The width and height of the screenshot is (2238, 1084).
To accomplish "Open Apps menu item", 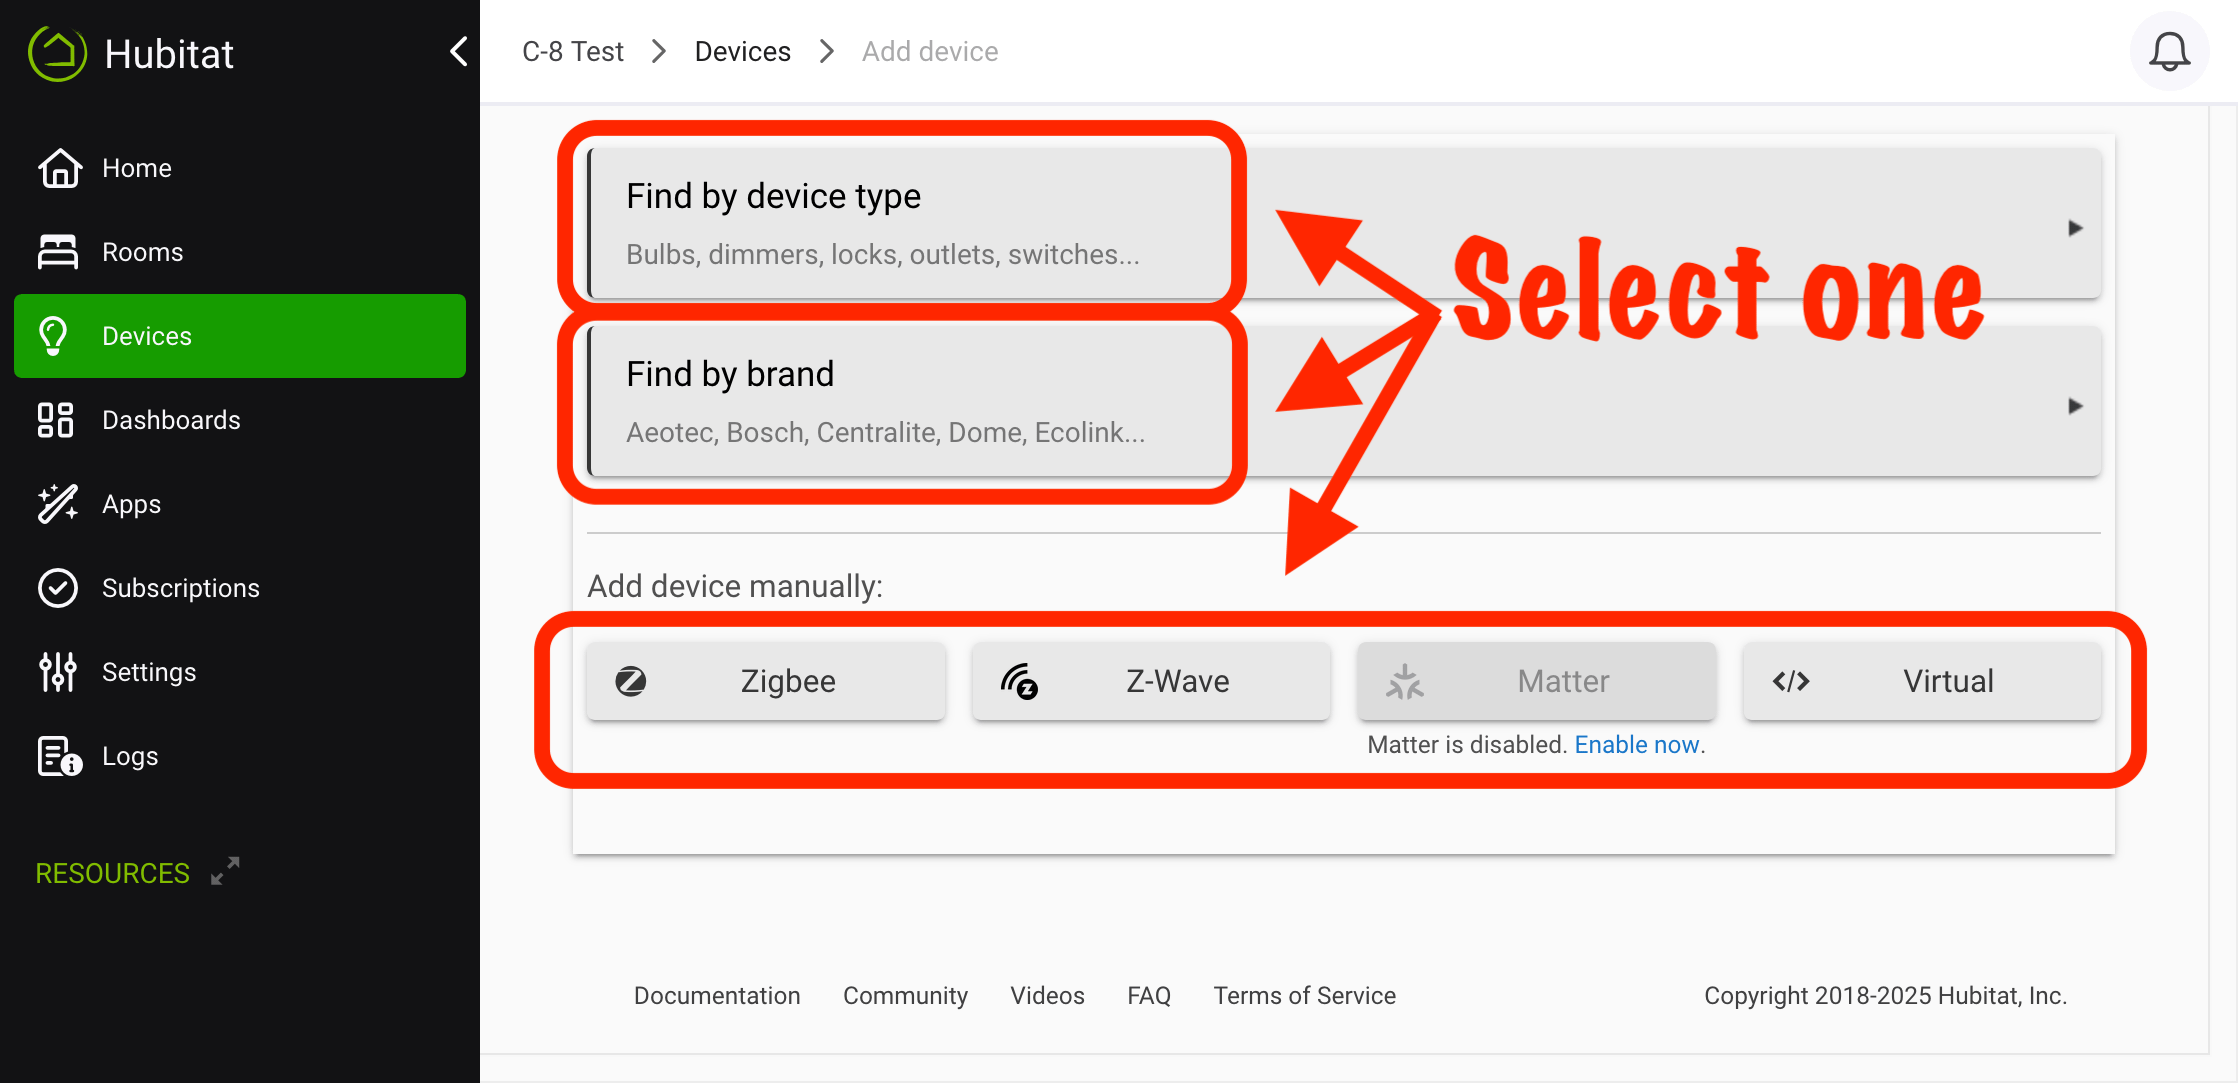I will [240, 504].
